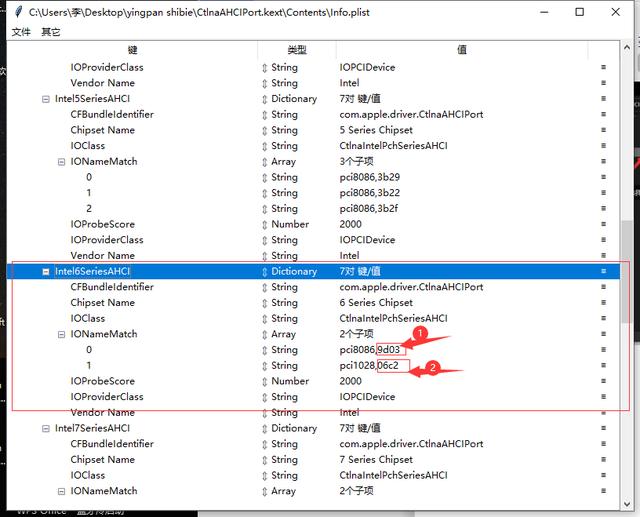Collapse IONameMatch array under Intel6SeriesAHCI
The width and height of the screenshot is (640, 517).
tap(61, 335)
